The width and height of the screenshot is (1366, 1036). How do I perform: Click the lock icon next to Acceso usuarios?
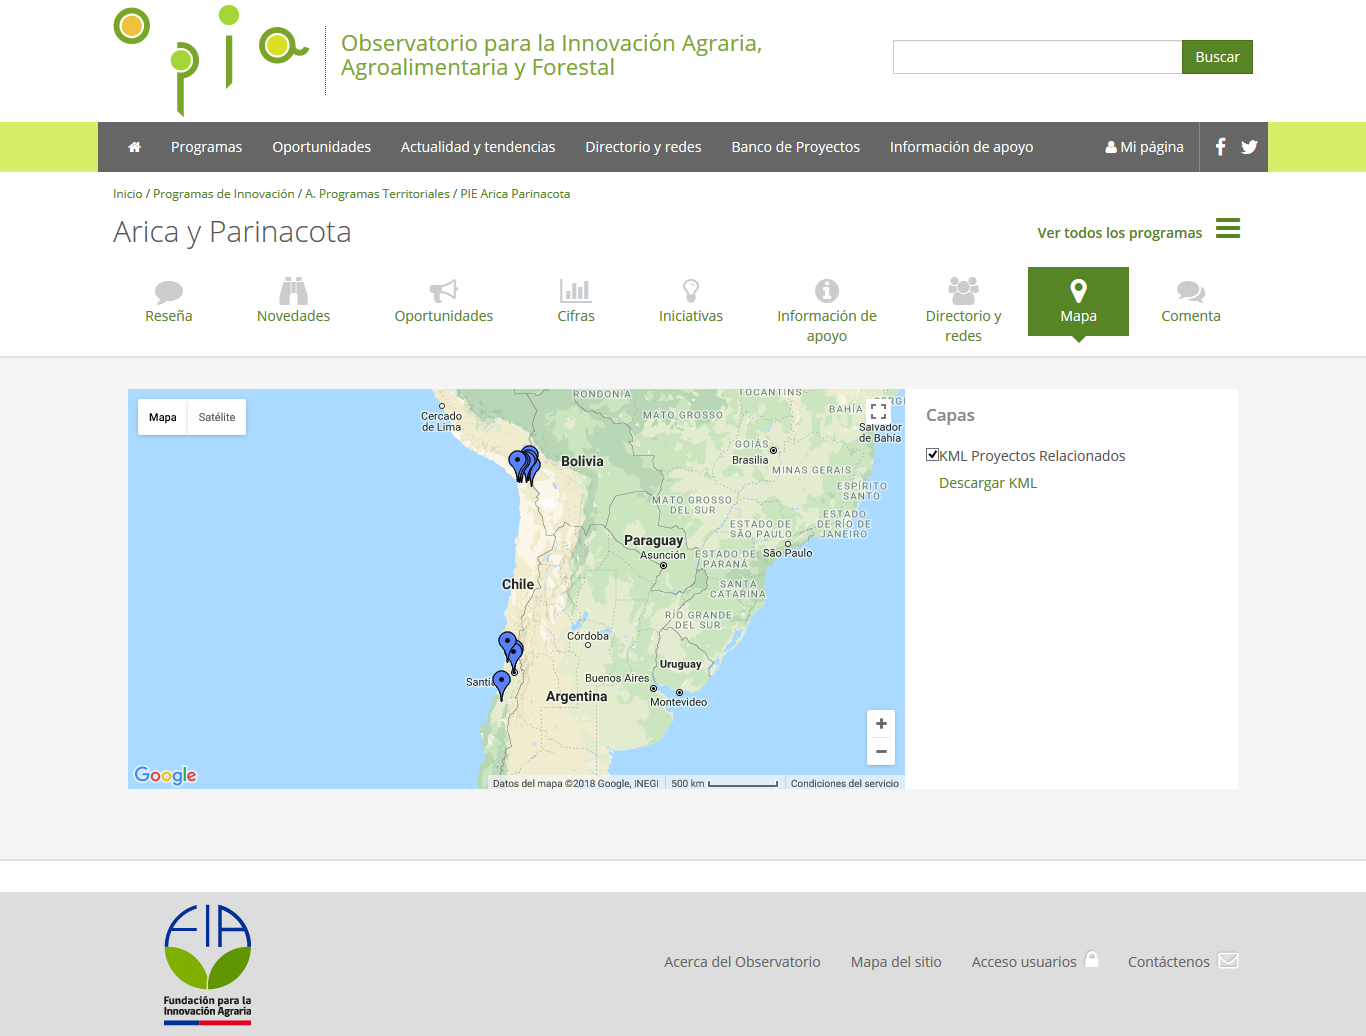[x=1092, y=960]
